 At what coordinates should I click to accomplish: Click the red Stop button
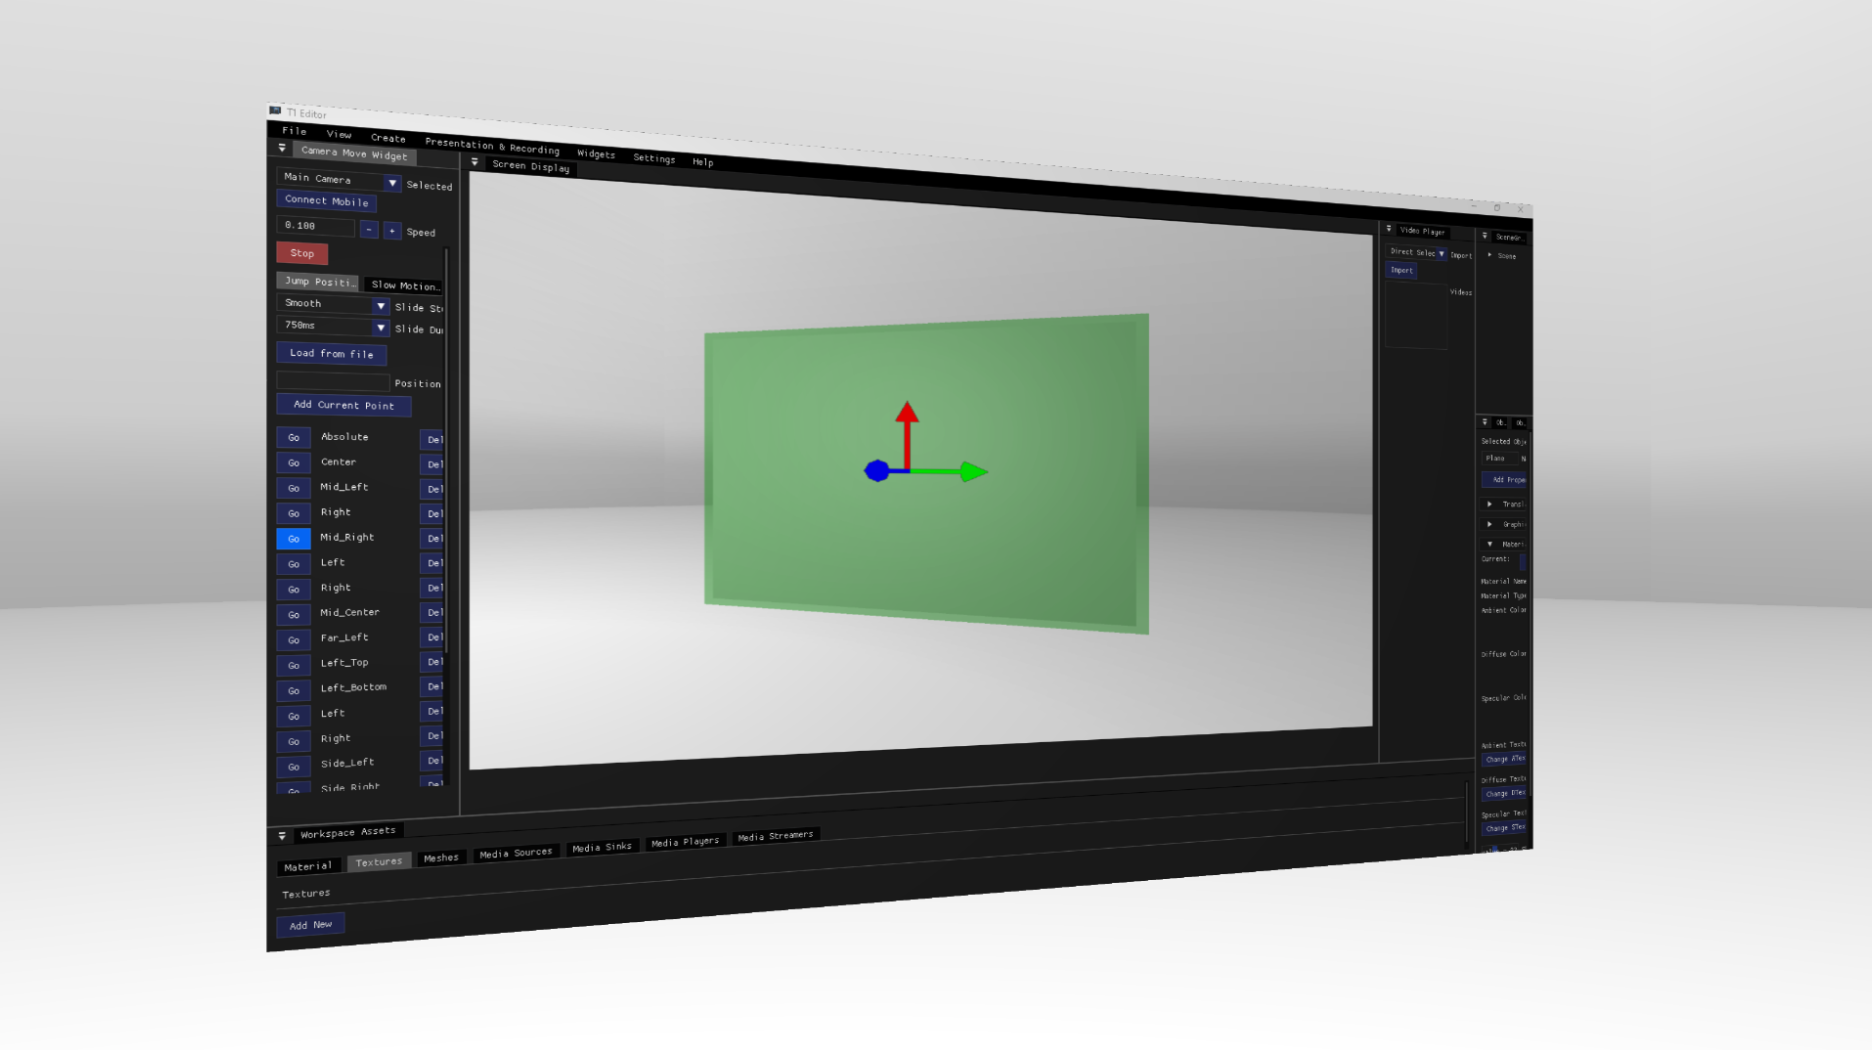(302, 254)
